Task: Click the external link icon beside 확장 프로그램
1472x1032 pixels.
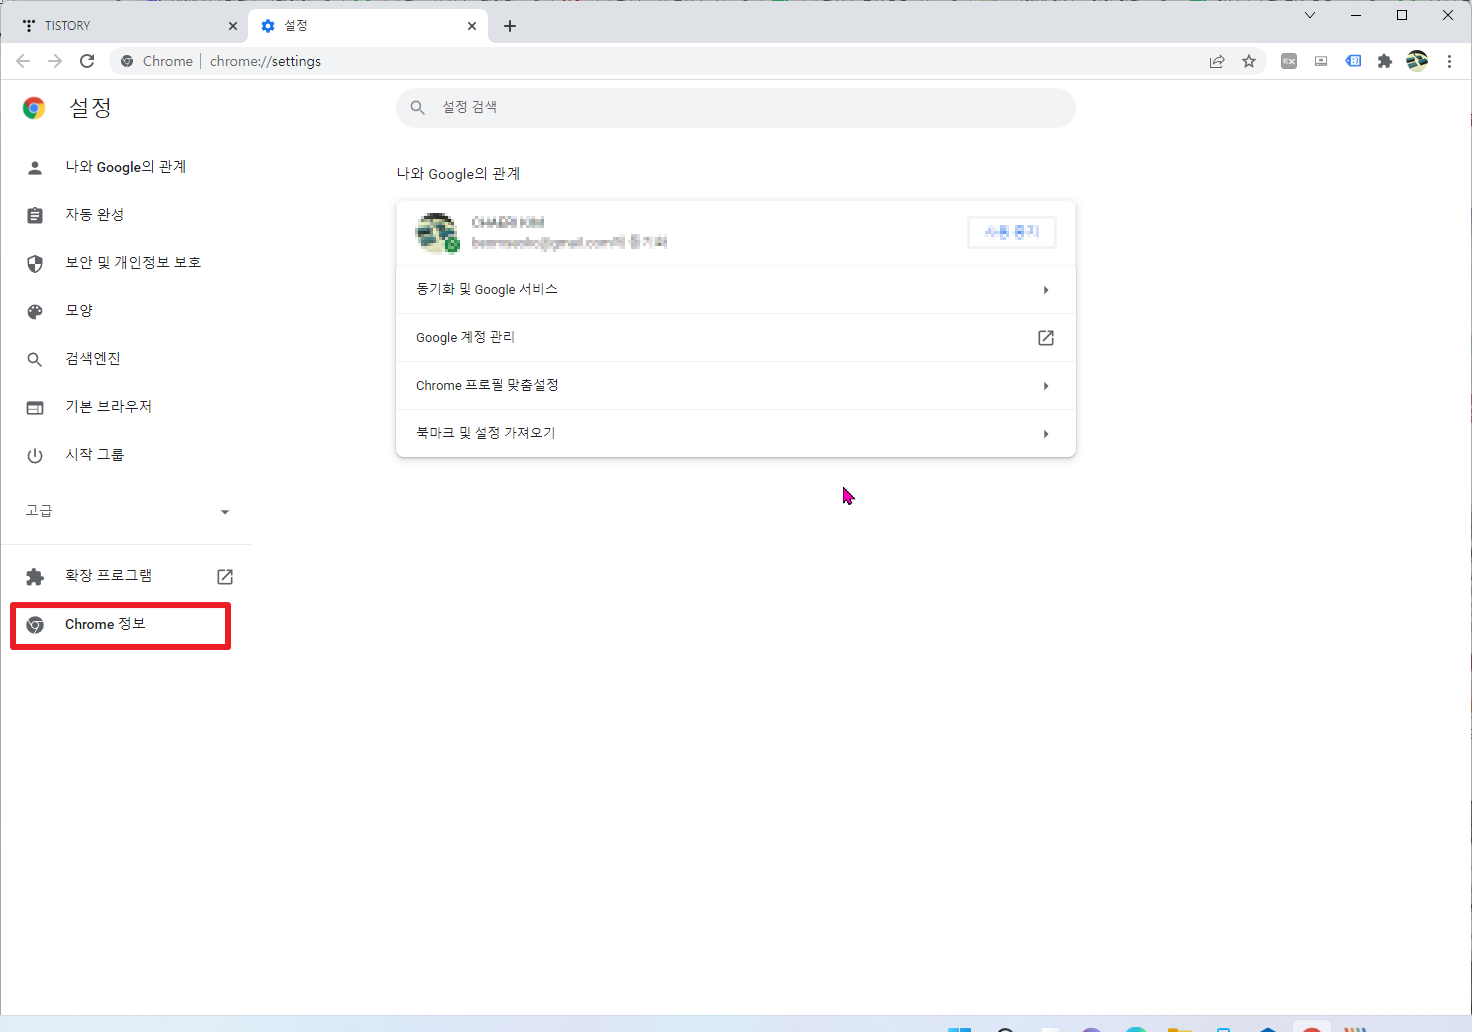Action: point(225,577)
